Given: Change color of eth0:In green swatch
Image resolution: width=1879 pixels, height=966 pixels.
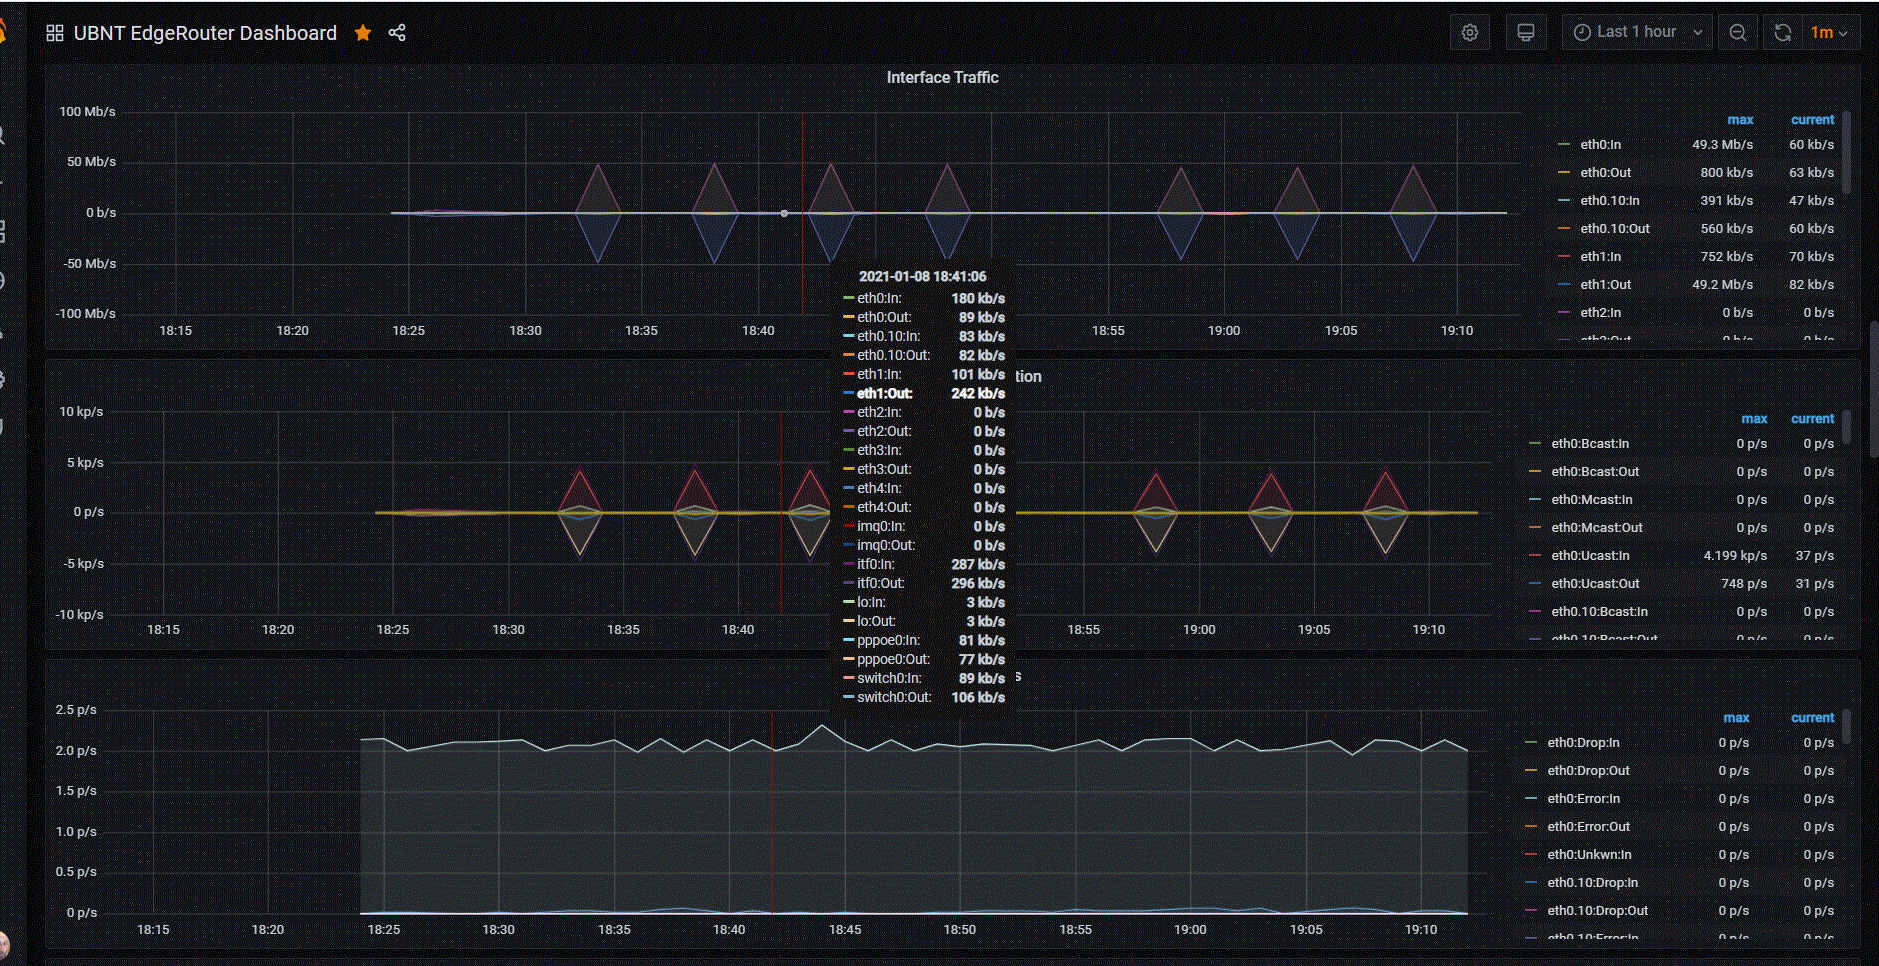Looking at the screenshot, I should pos(1564,144).
